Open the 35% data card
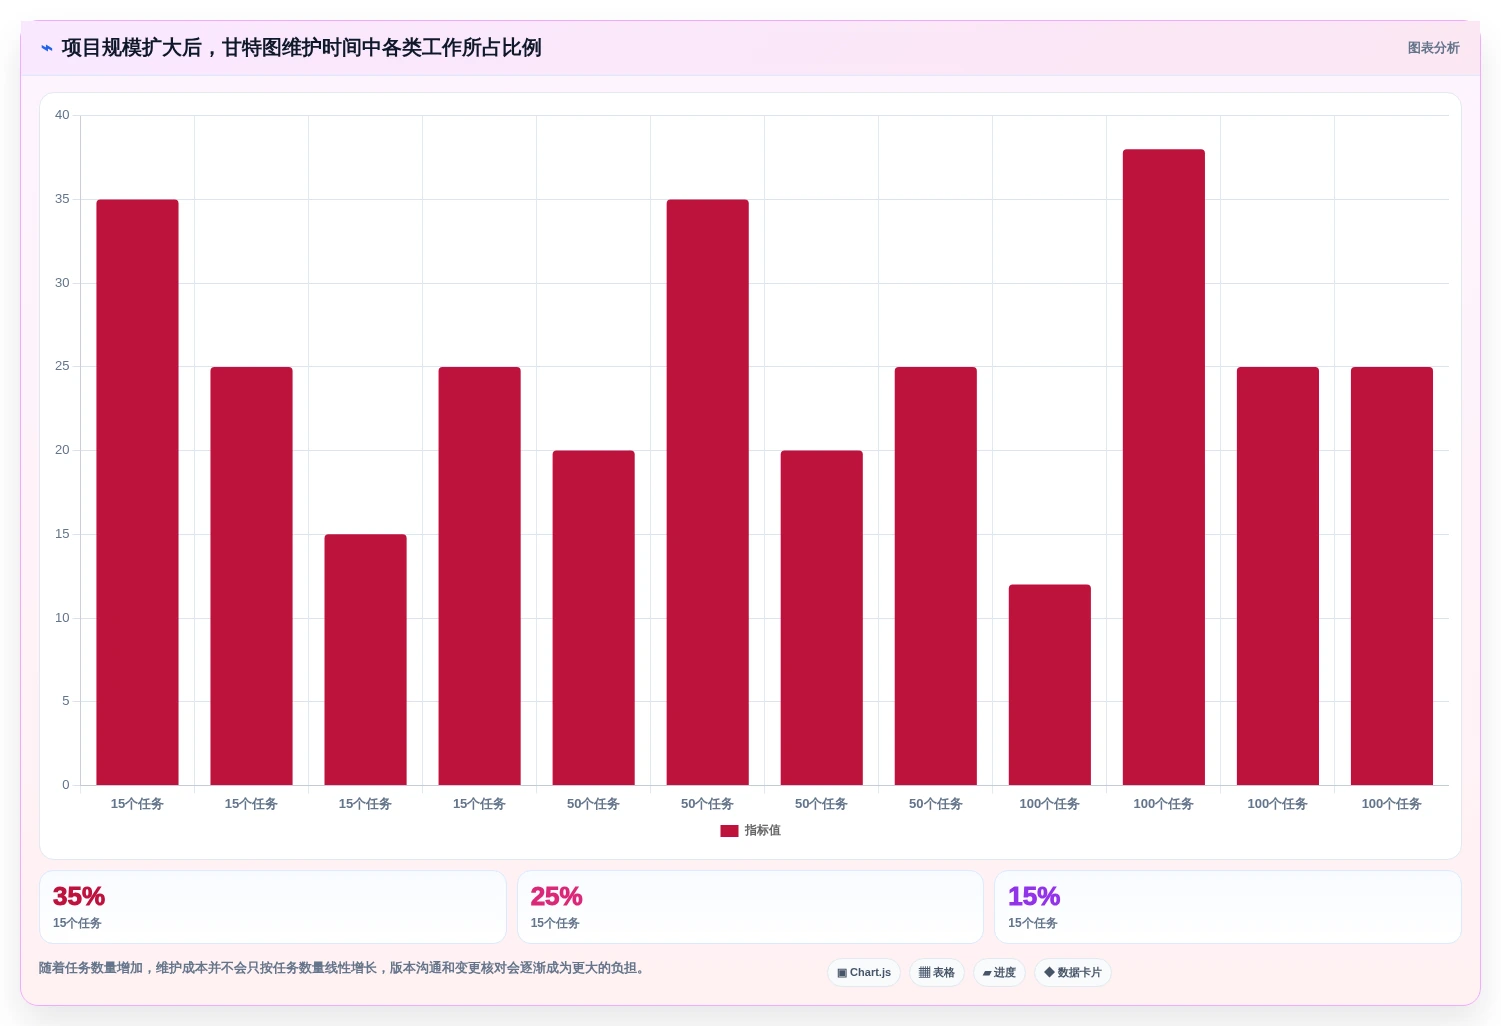 click(x=273, y=907)
